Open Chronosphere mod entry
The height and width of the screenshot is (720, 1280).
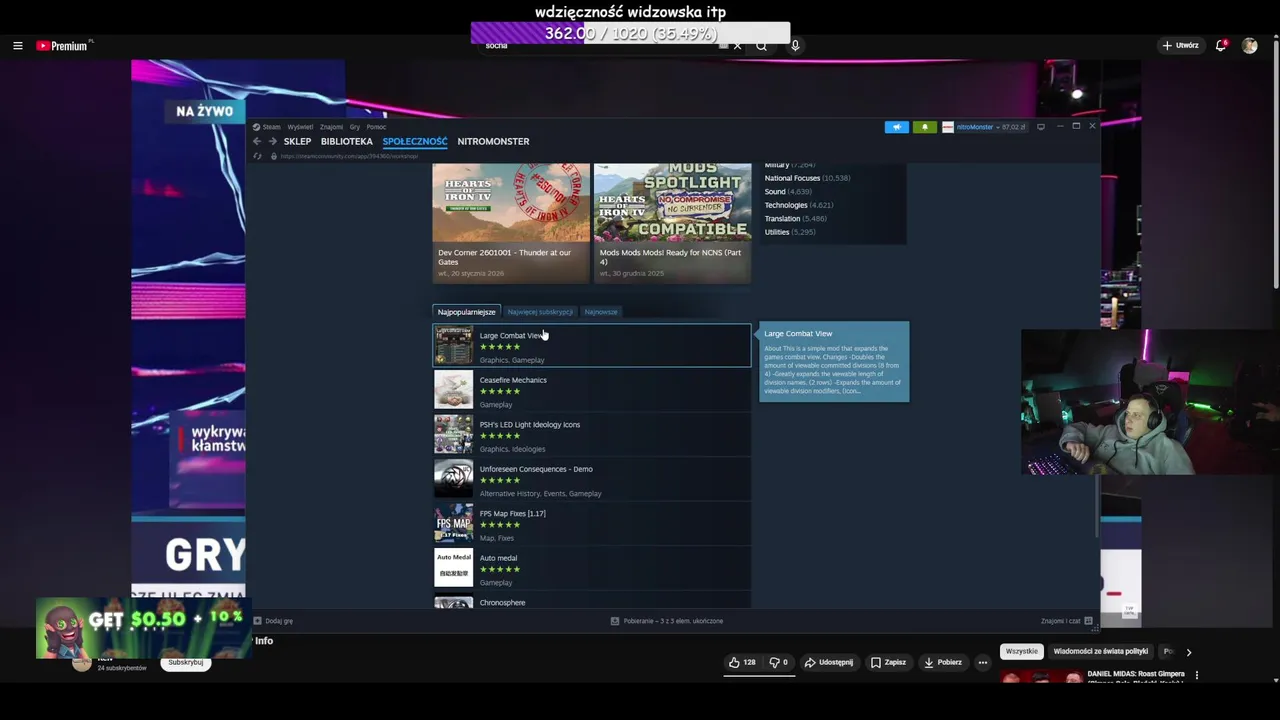(592, 602)
